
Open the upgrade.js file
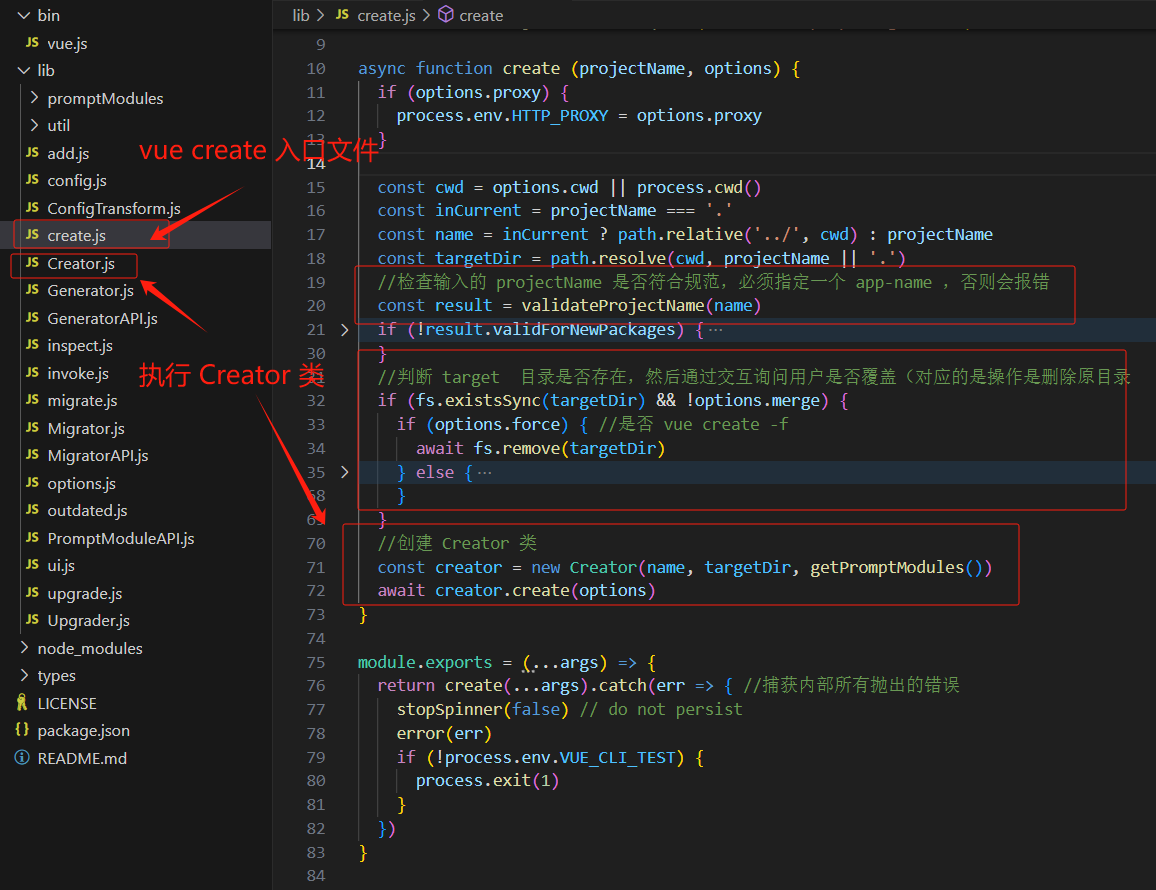point(85,594)
